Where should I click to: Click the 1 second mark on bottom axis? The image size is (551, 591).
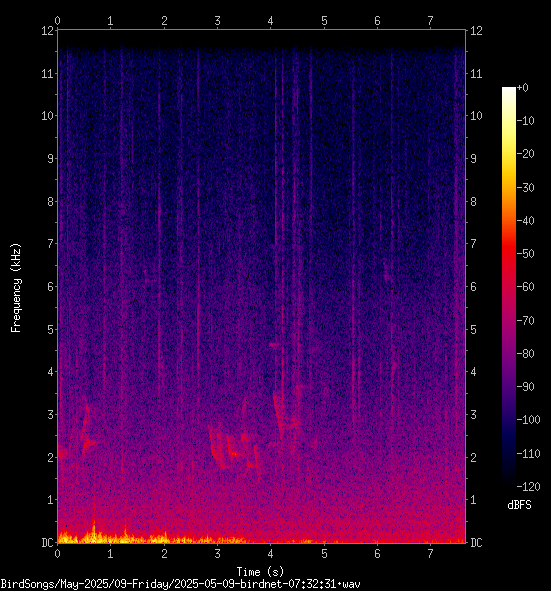click(x=110, y=554)
